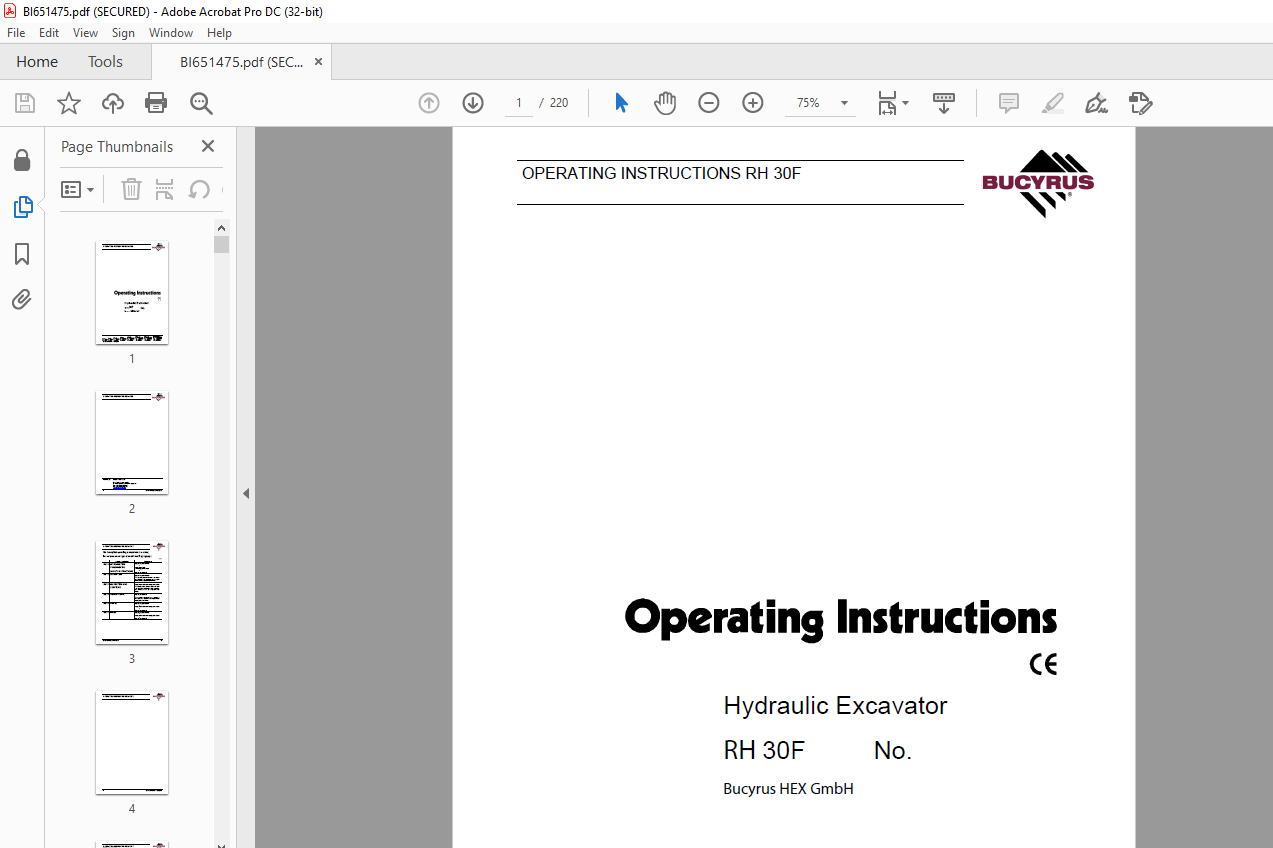Screen dimensions: 1273x848
Task: Collapse the navigation pane arrow
Action: (245, 493)
